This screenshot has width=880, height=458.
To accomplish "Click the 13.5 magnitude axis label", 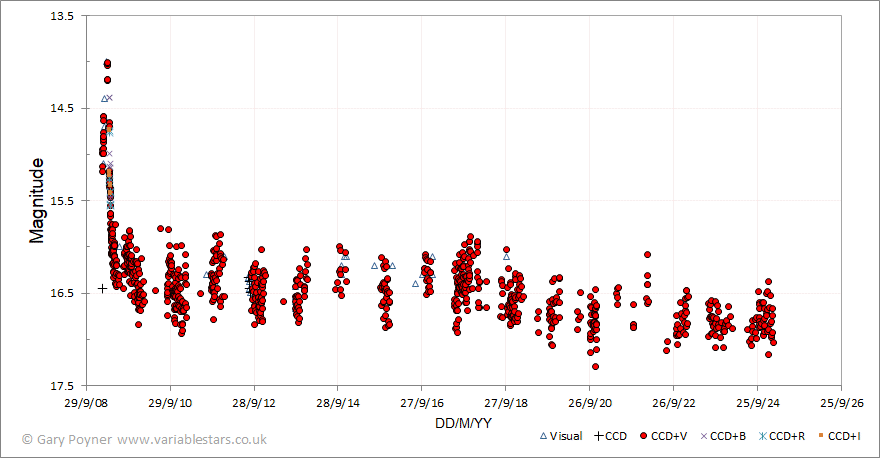I will [x=62, y=16].
